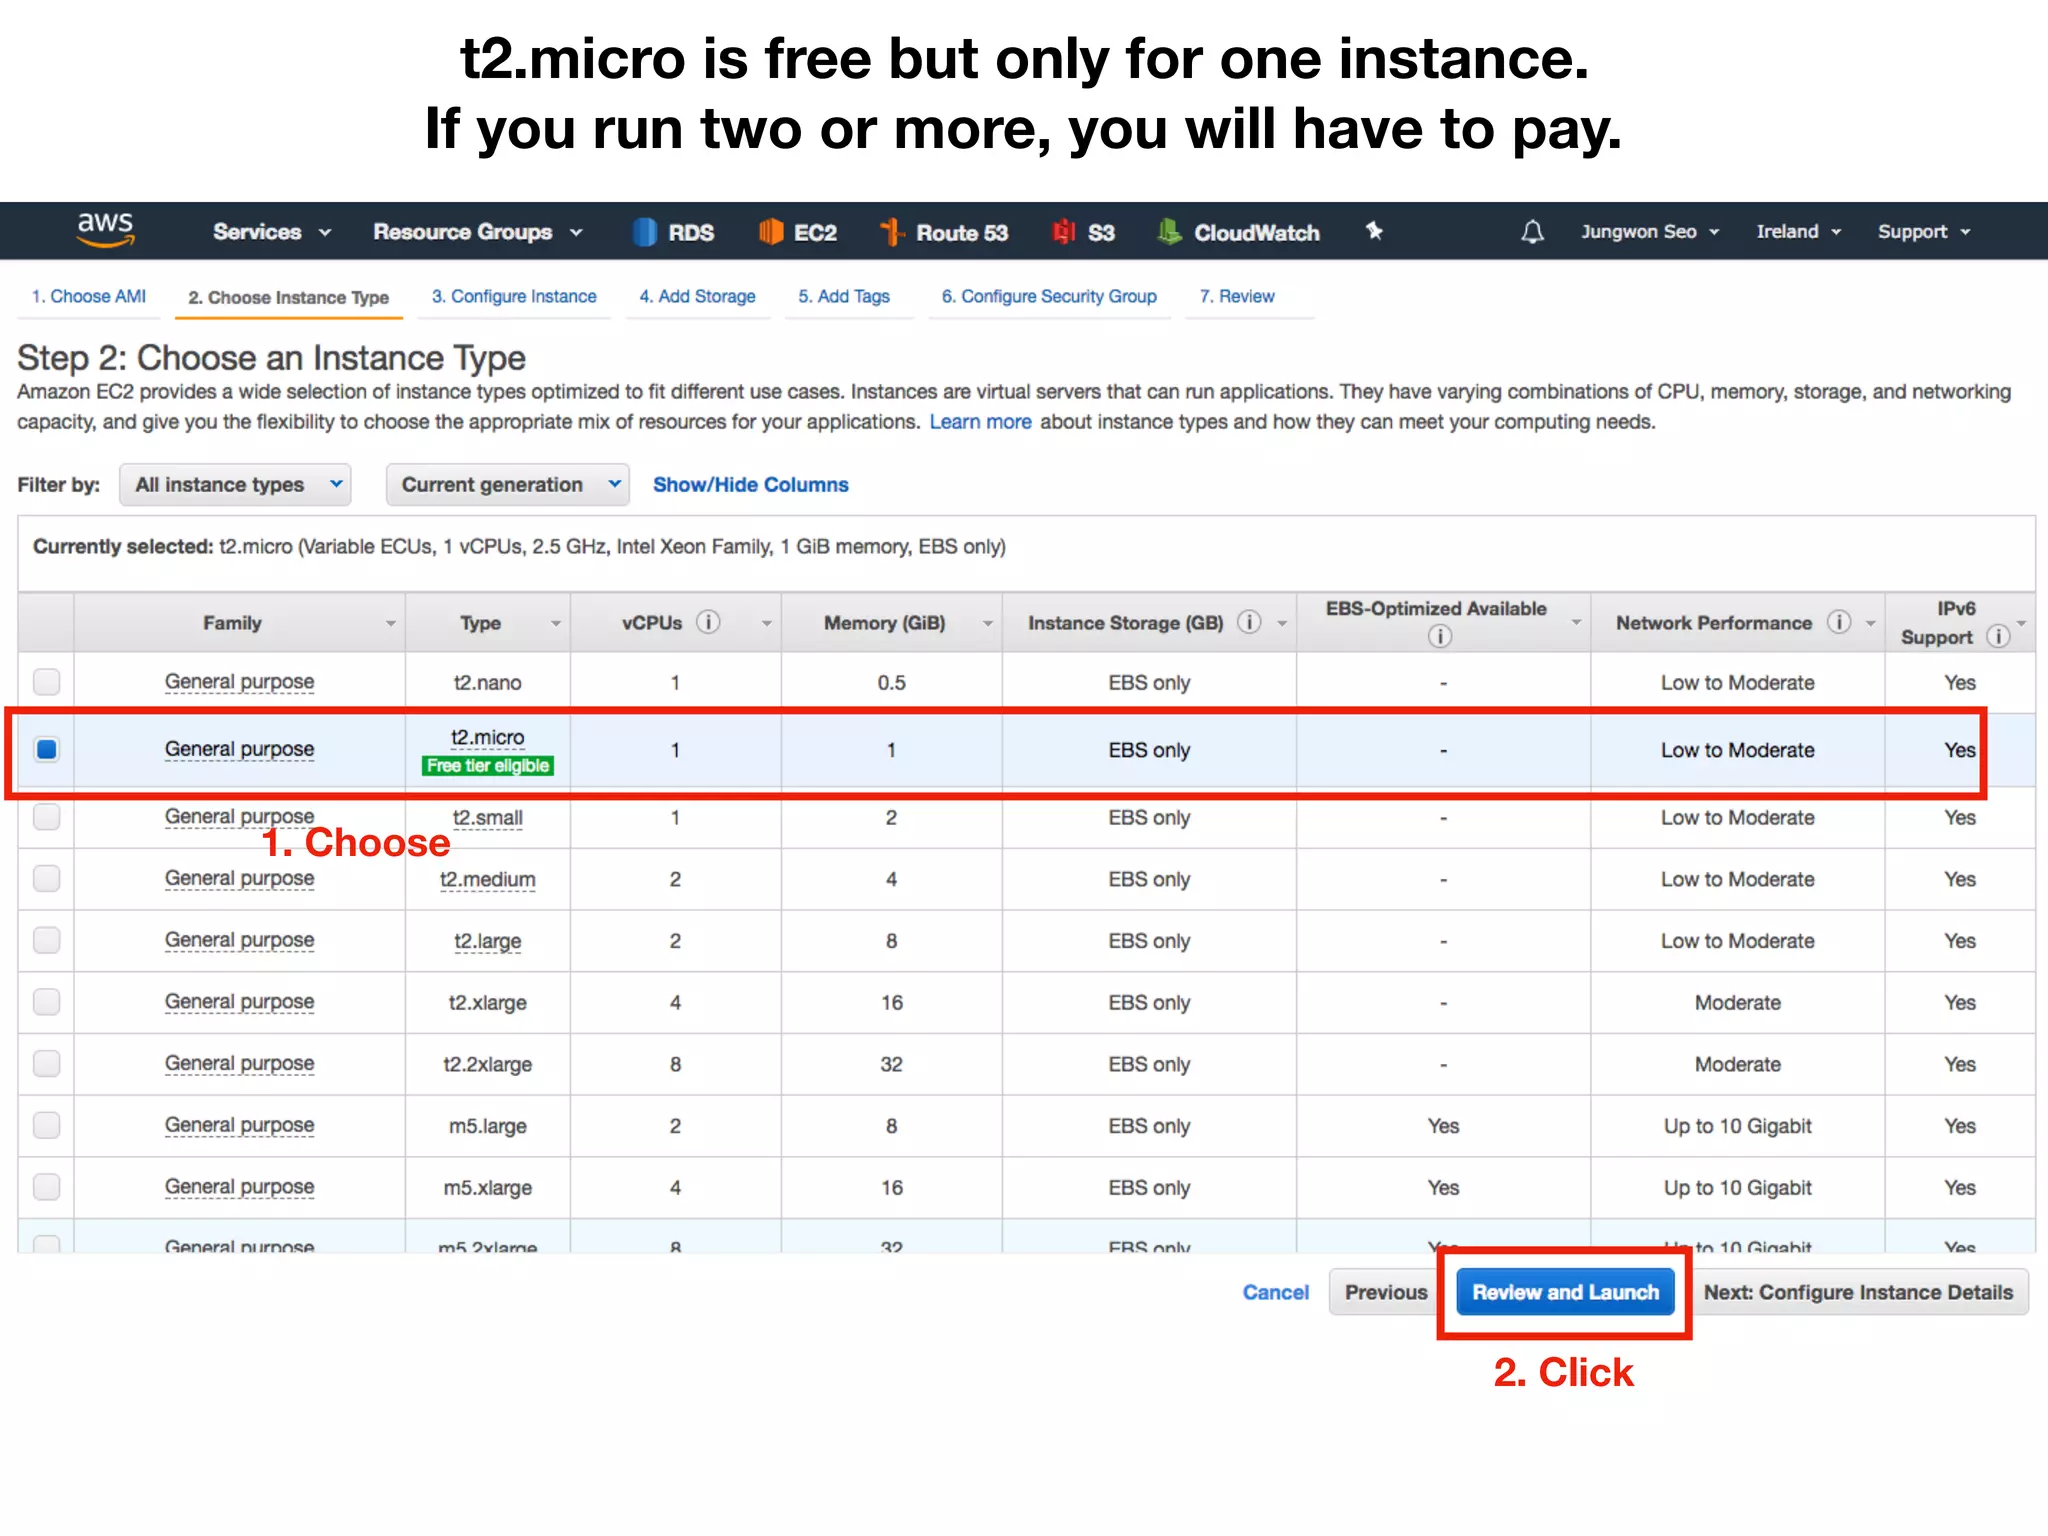Image resolution: width=2048 pixels, height=1536 pixels.
Task: Click the General purpose family for t2.large
Action: [240, 941]
